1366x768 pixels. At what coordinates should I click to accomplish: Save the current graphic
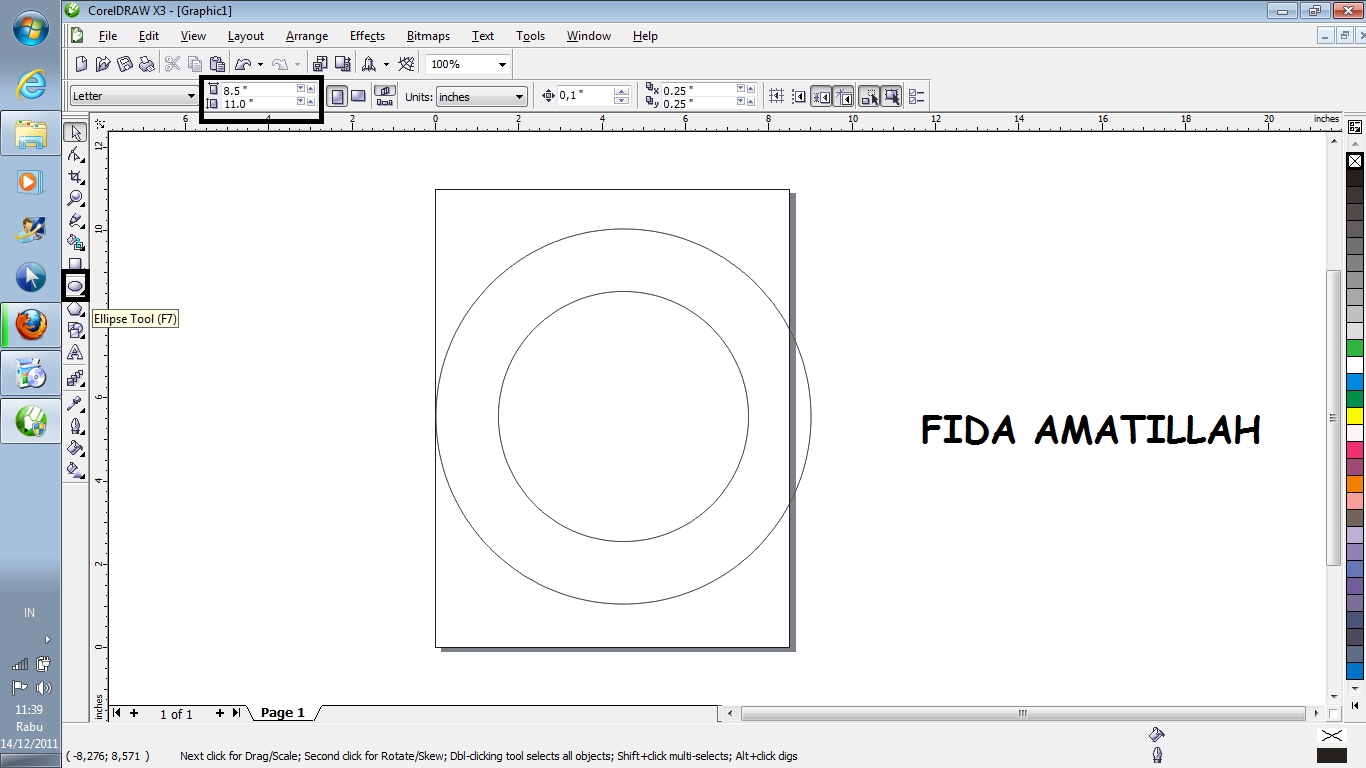click(125, 64)
